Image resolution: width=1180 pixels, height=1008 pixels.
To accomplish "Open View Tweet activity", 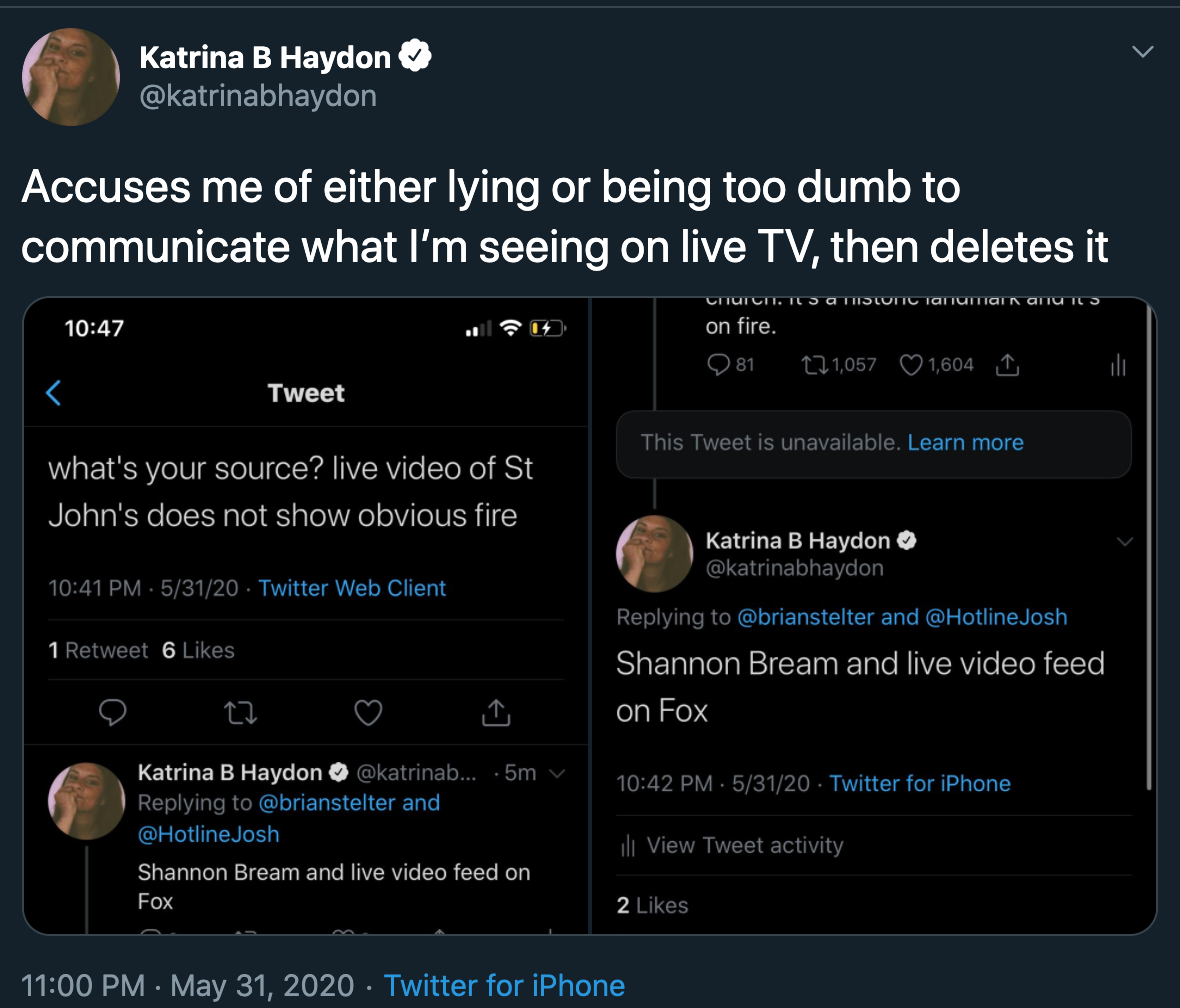I will 731,845.
